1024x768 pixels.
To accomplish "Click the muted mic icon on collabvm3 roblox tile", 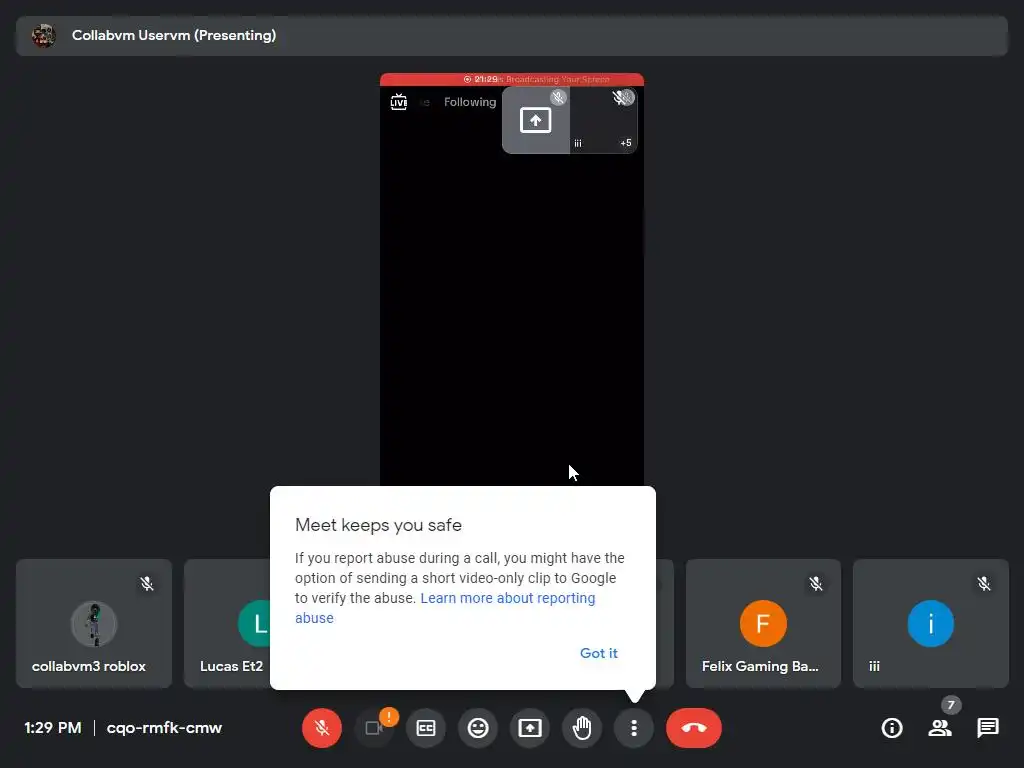I will pos(147,583).
